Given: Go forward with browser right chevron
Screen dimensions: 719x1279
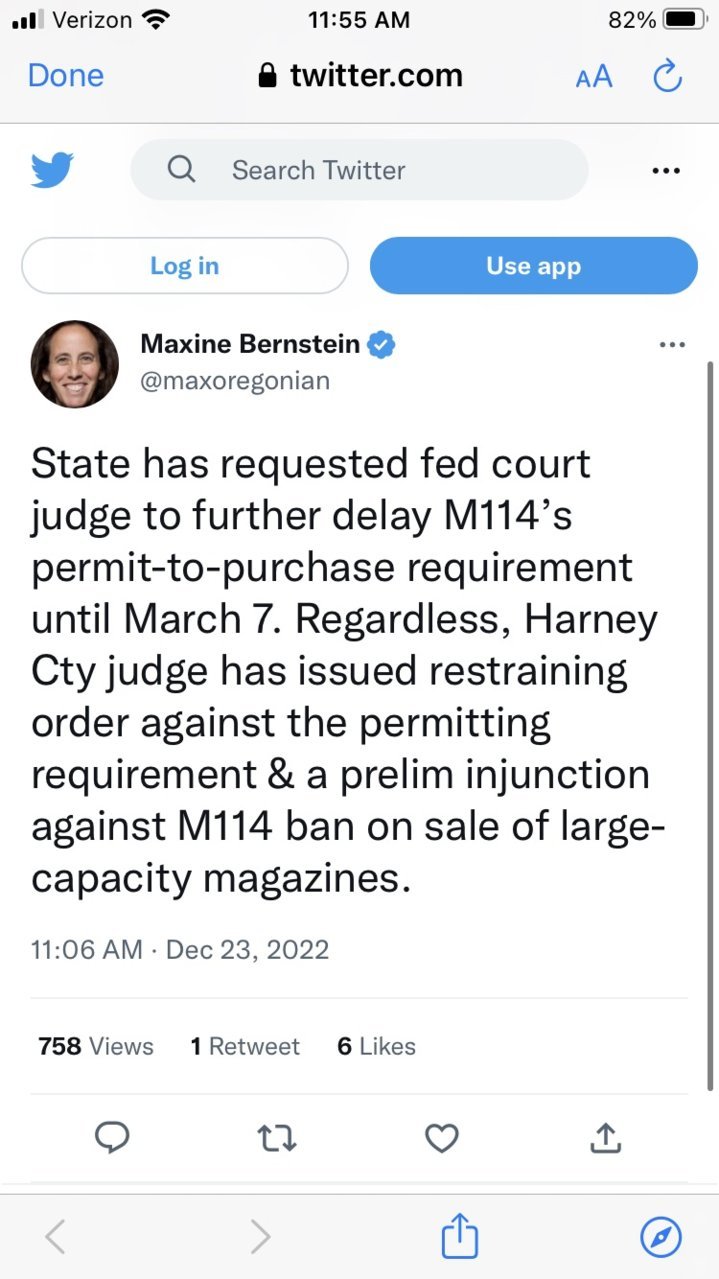Looking at the screenshot, I should point(260,1237).
